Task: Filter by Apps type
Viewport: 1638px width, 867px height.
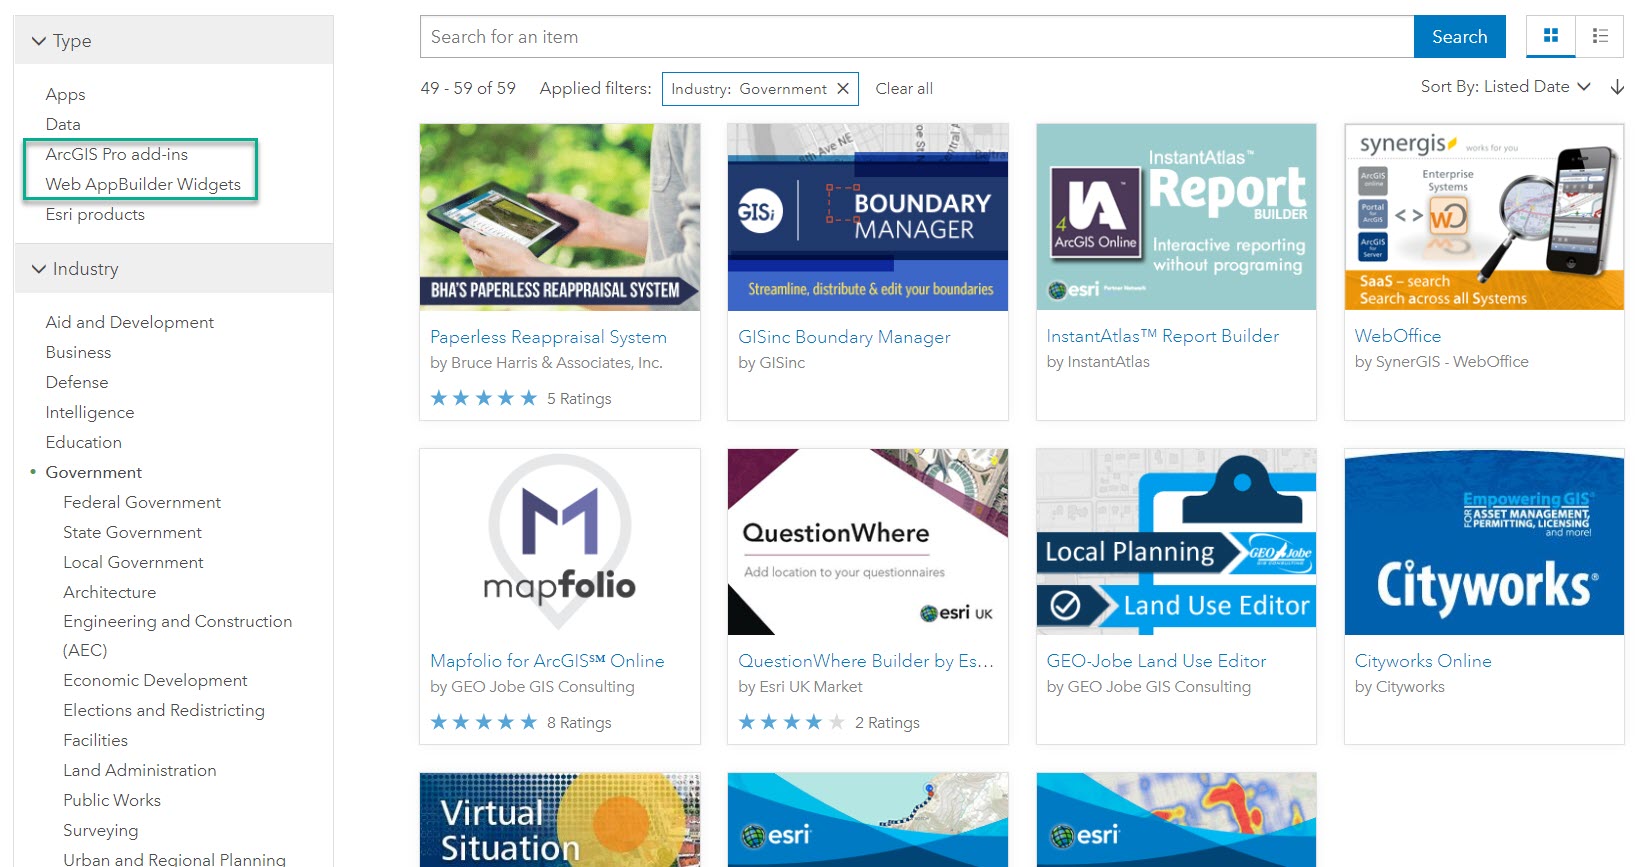Action: (x=65, y=94)
